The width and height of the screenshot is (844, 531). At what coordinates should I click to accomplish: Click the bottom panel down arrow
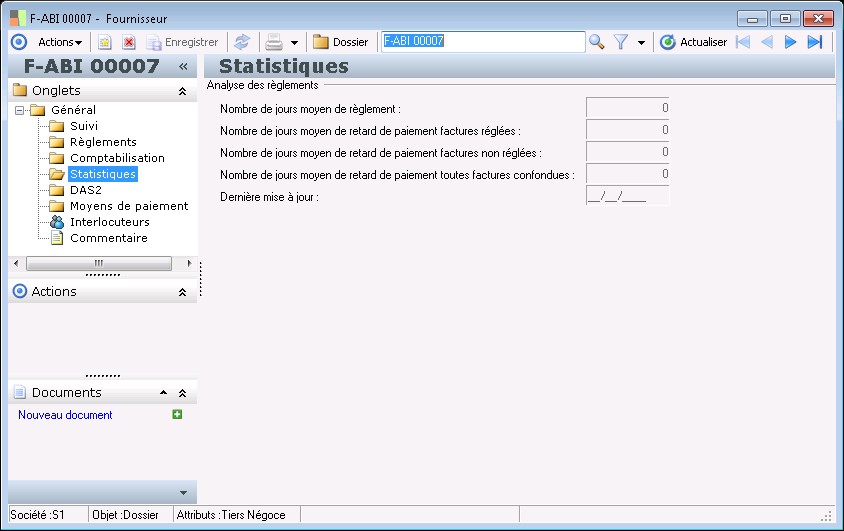(x=183, y=493)
